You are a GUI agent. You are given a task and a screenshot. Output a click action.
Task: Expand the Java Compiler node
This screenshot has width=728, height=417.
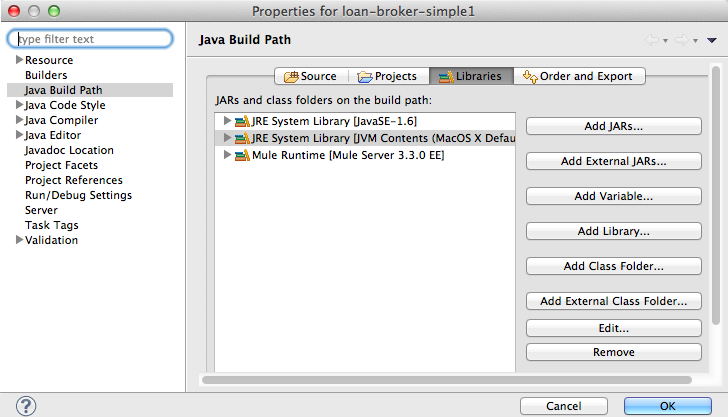coord(19,119)
